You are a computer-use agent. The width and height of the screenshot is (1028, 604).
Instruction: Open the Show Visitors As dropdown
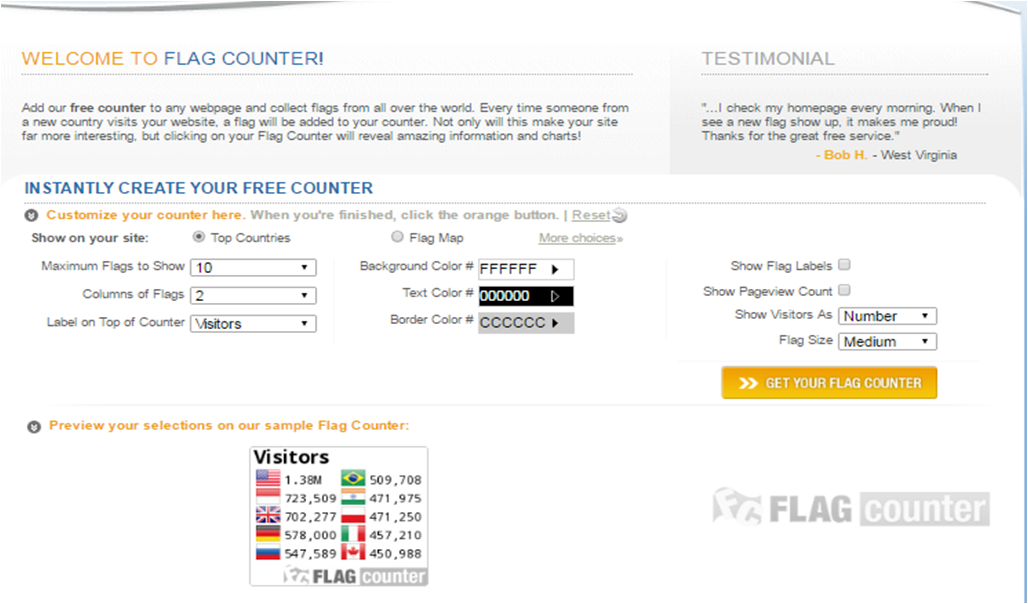pos(887,316)
